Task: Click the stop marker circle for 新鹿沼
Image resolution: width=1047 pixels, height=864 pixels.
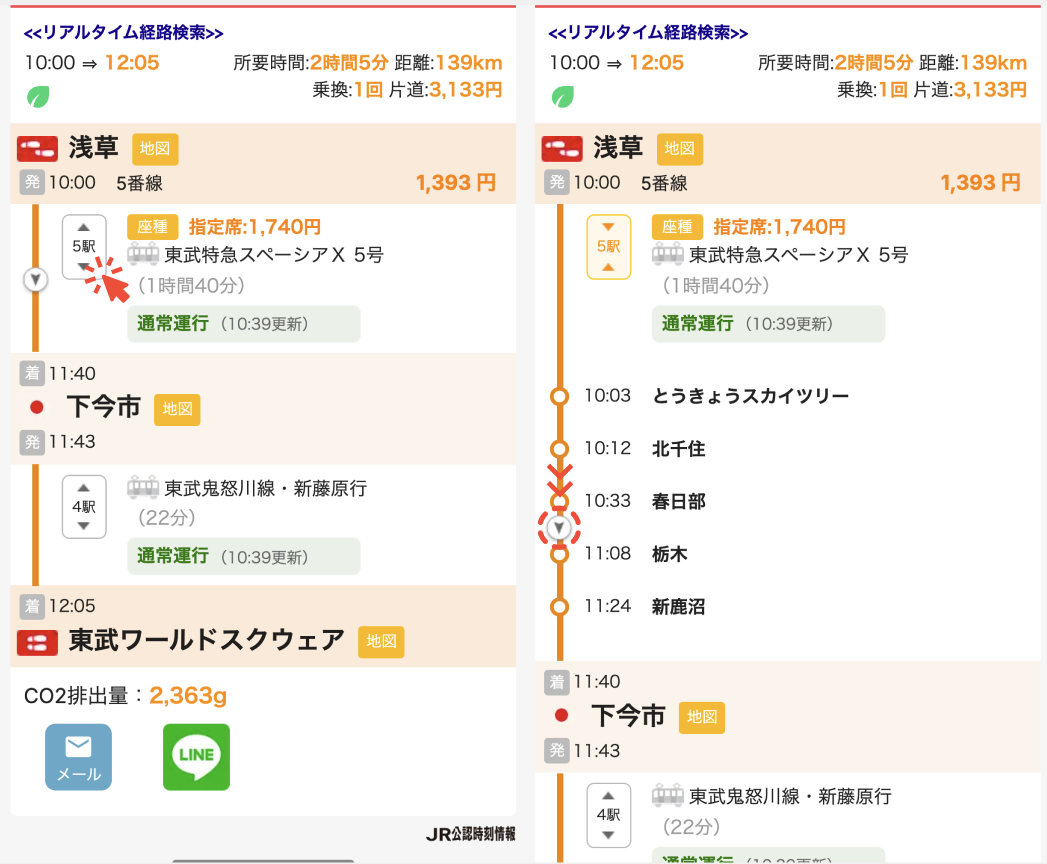Action: [560, 607]
